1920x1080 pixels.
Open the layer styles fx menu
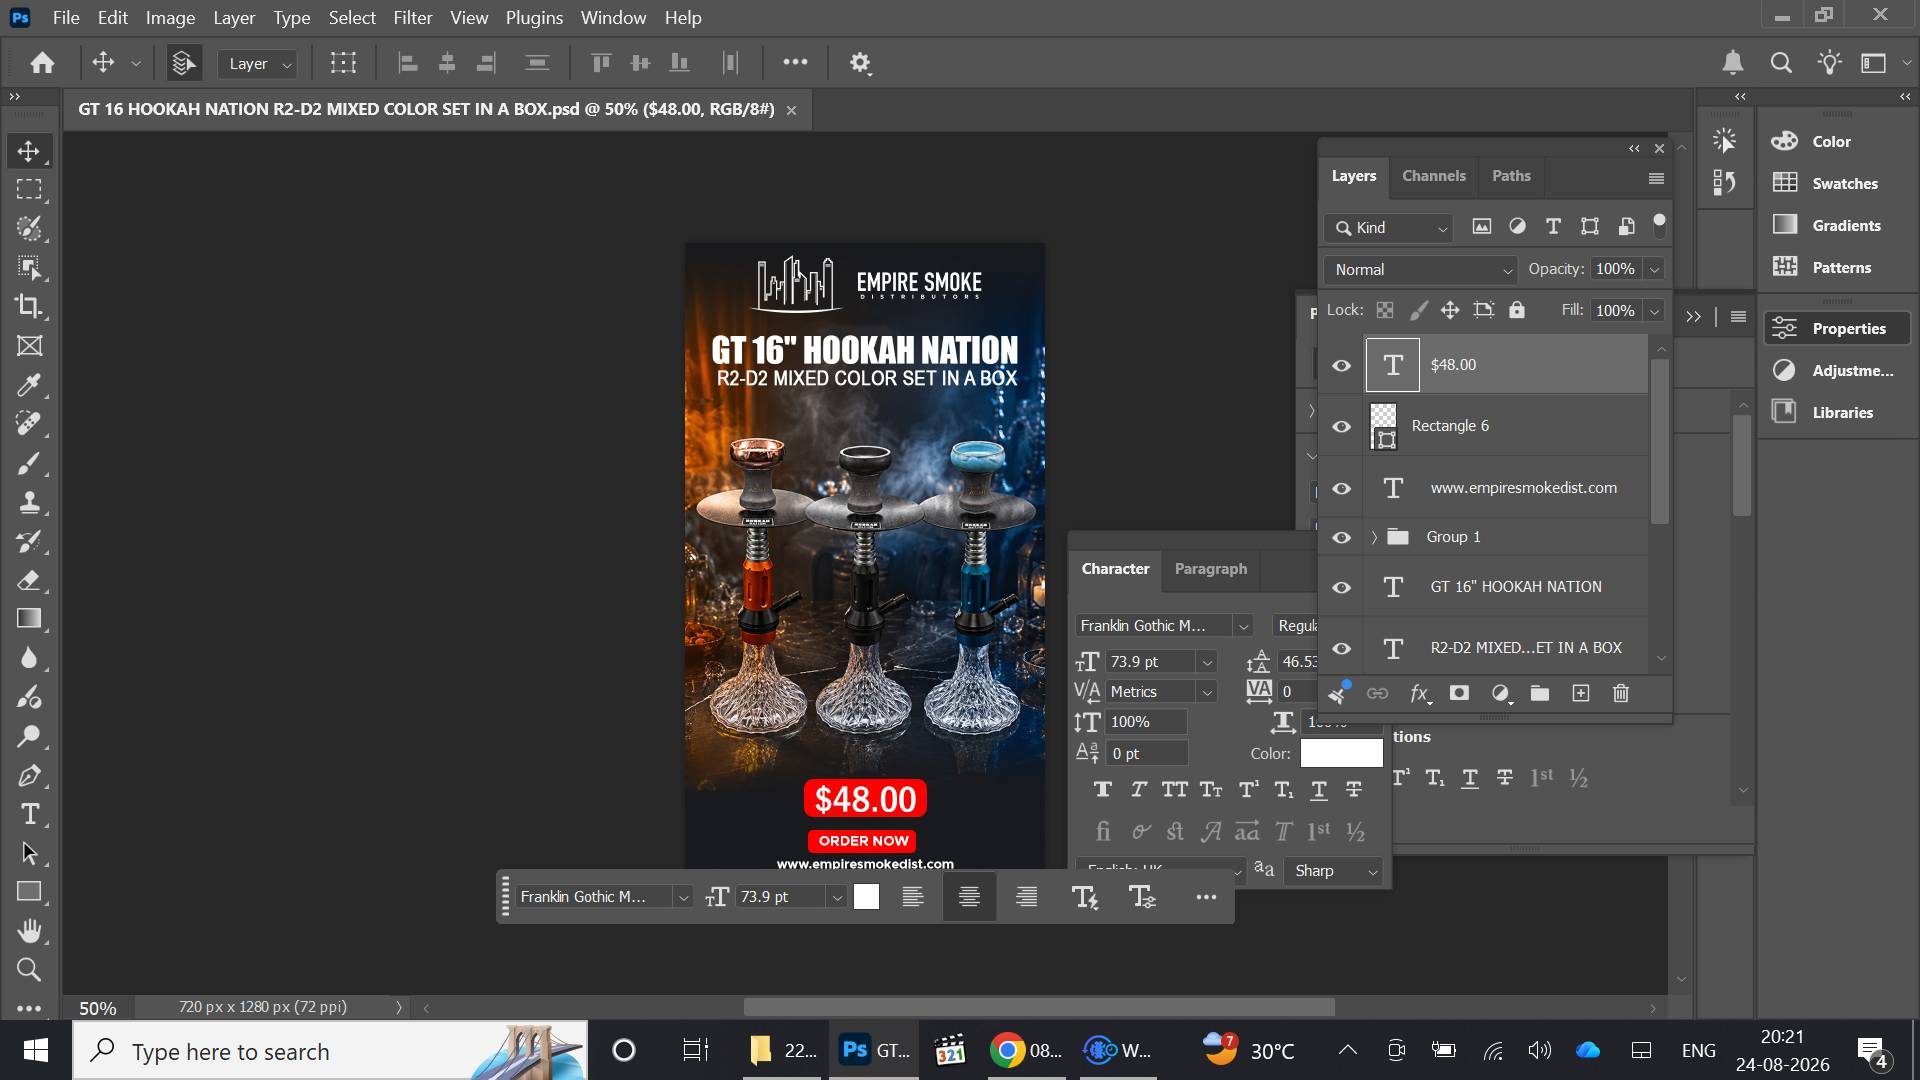coord(1419,693)
